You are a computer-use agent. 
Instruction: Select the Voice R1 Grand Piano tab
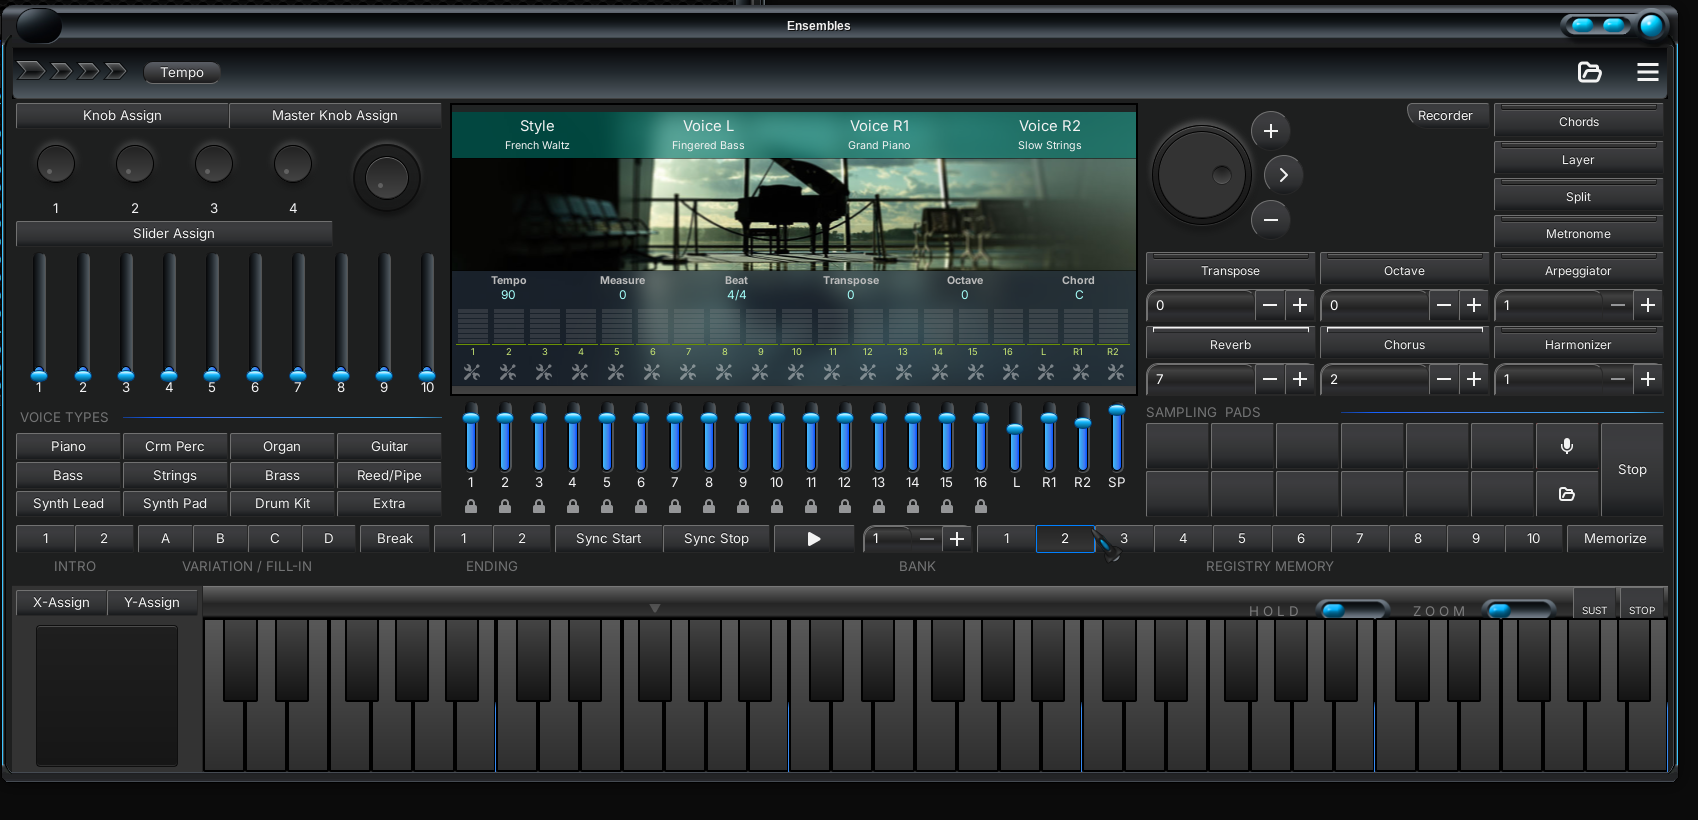pos(879,134)
